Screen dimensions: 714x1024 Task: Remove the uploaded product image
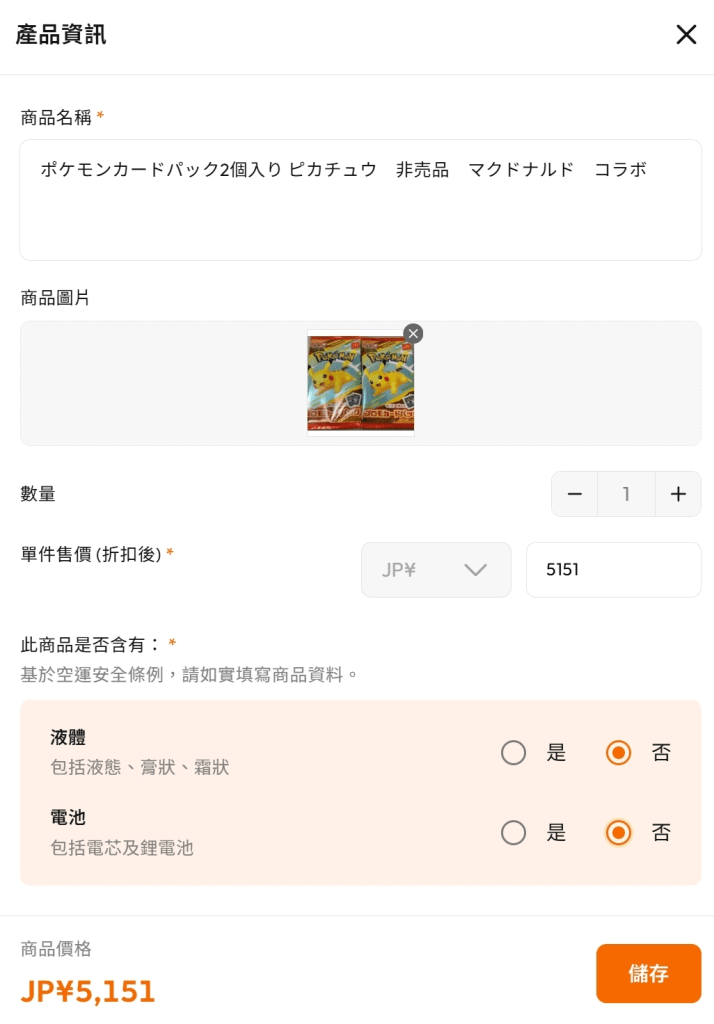[413, 334]
